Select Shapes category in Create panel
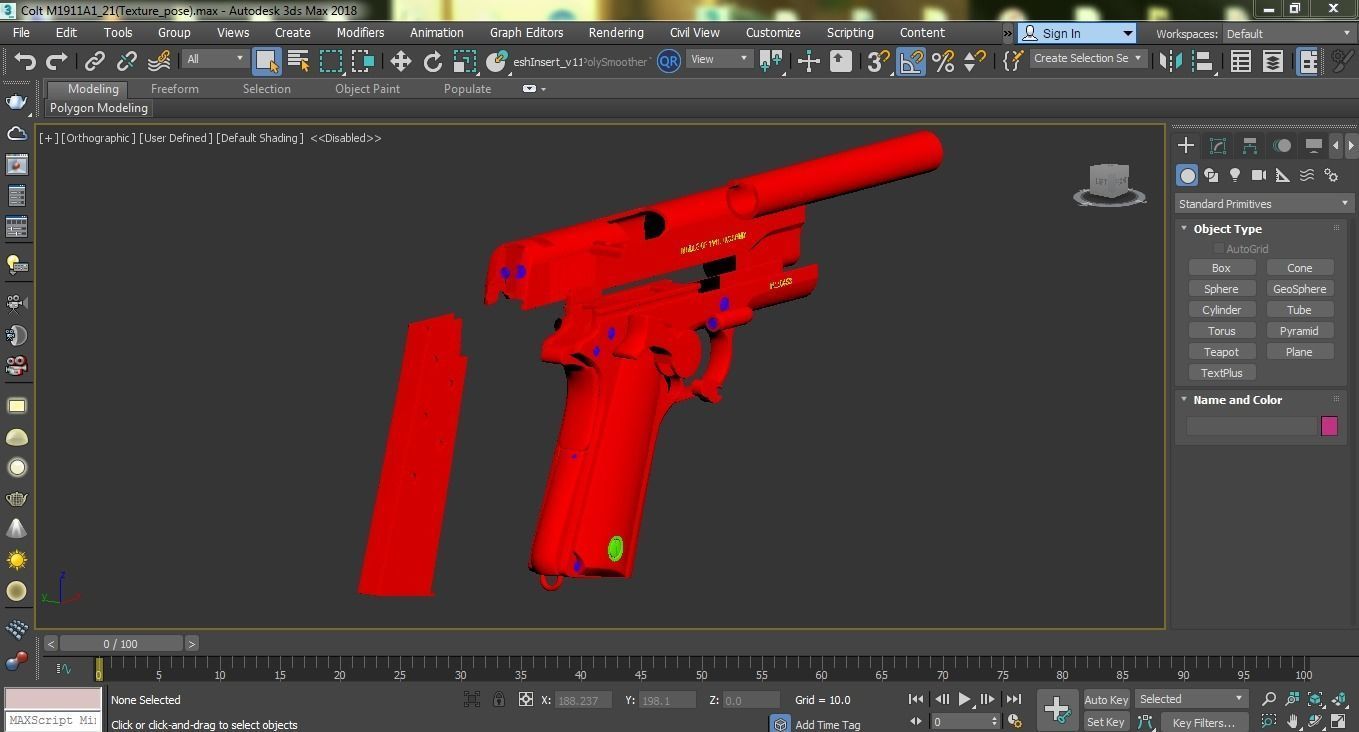 tap(1211, 175)
